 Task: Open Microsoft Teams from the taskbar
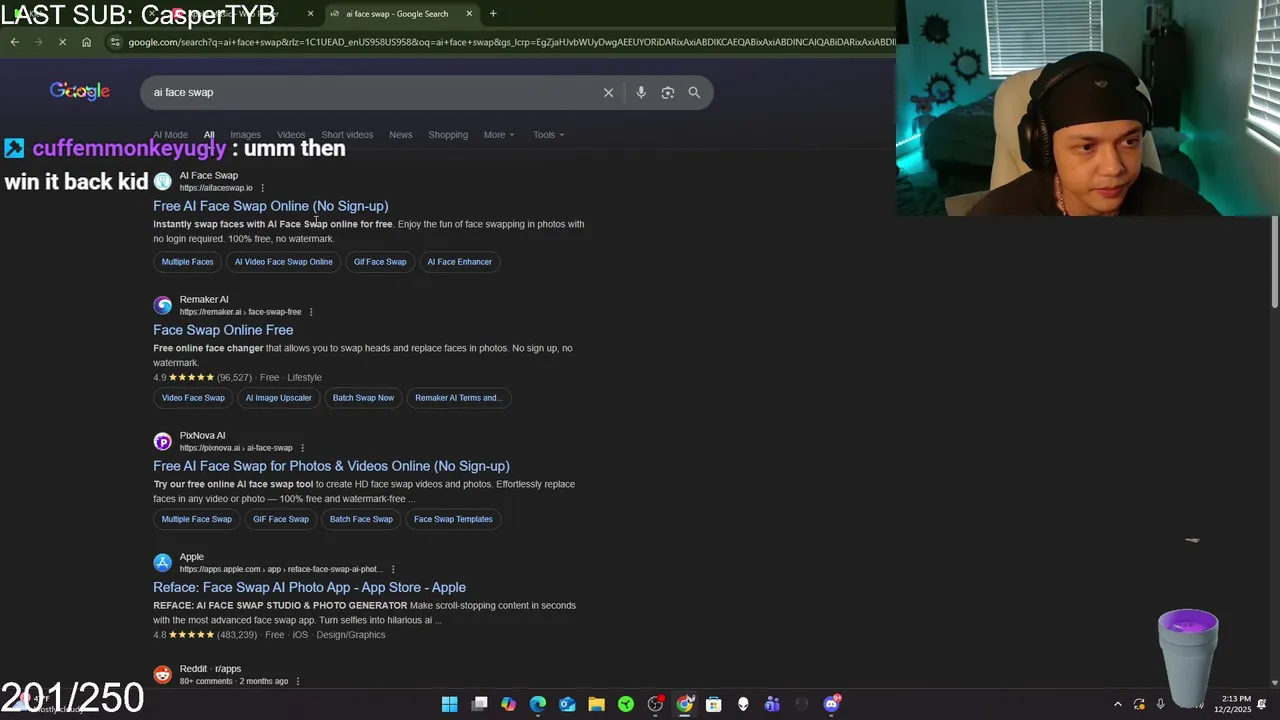(772, 704)
